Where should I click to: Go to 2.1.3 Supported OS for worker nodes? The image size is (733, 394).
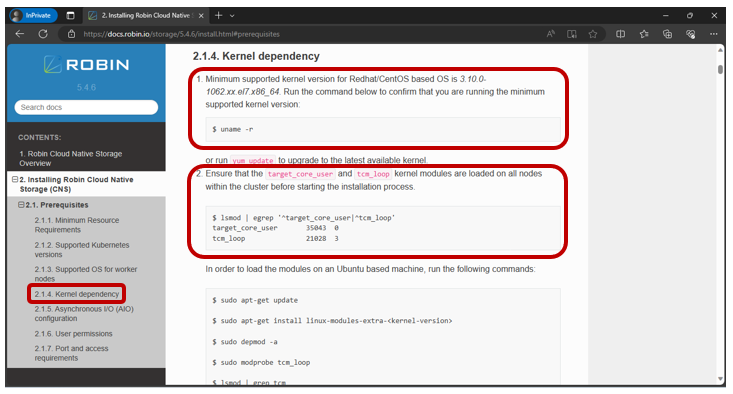[86, 274]
